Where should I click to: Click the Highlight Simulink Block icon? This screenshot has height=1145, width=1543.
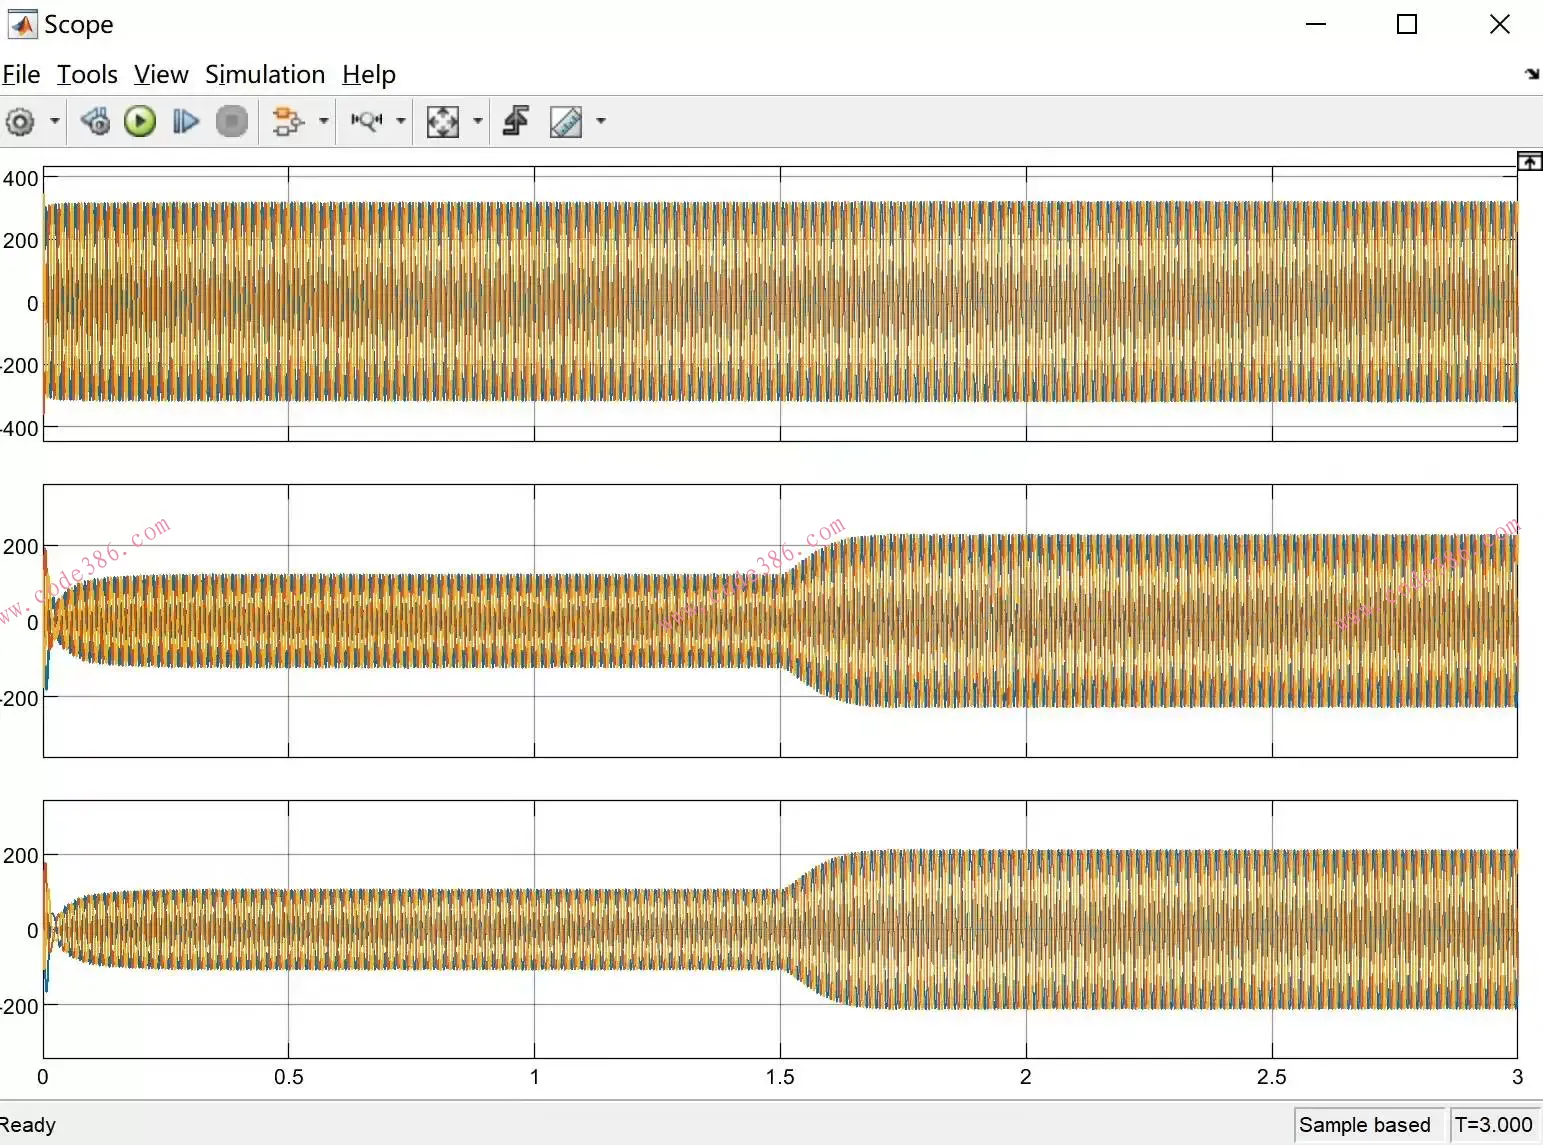287,122
